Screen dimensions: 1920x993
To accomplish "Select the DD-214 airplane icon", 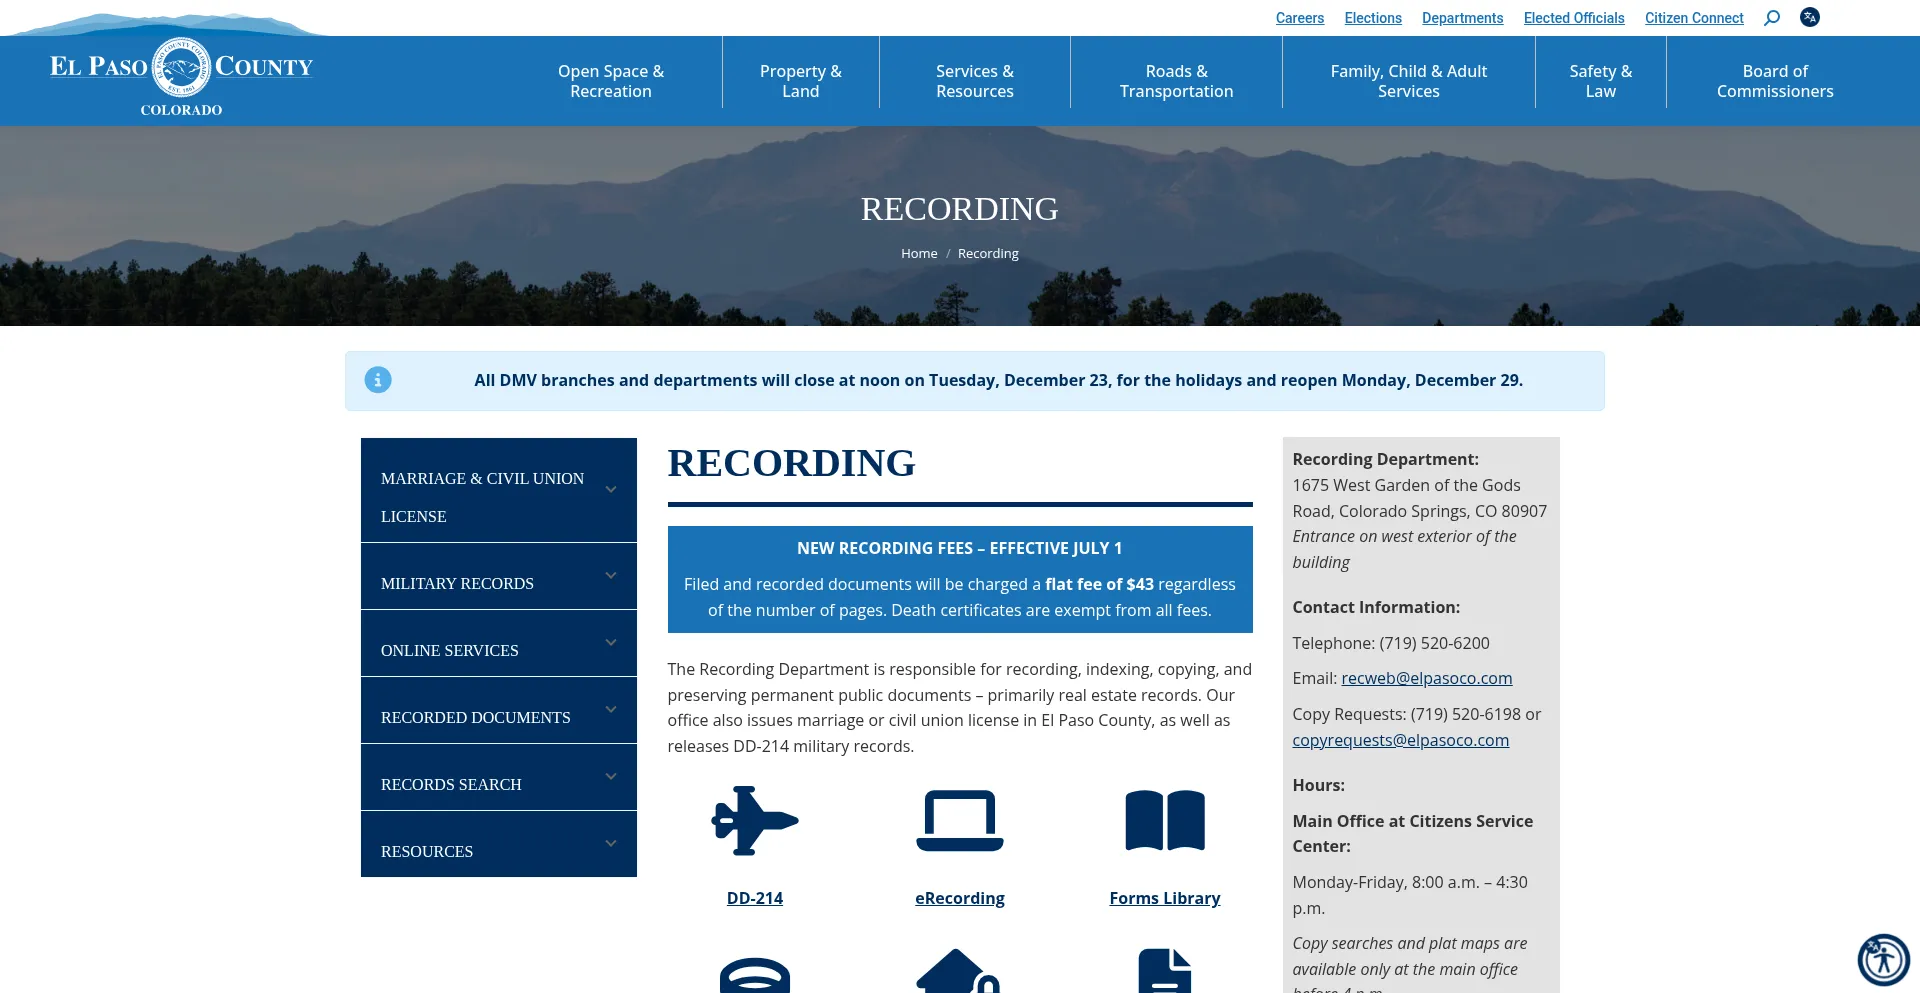I will click(754, 821).
